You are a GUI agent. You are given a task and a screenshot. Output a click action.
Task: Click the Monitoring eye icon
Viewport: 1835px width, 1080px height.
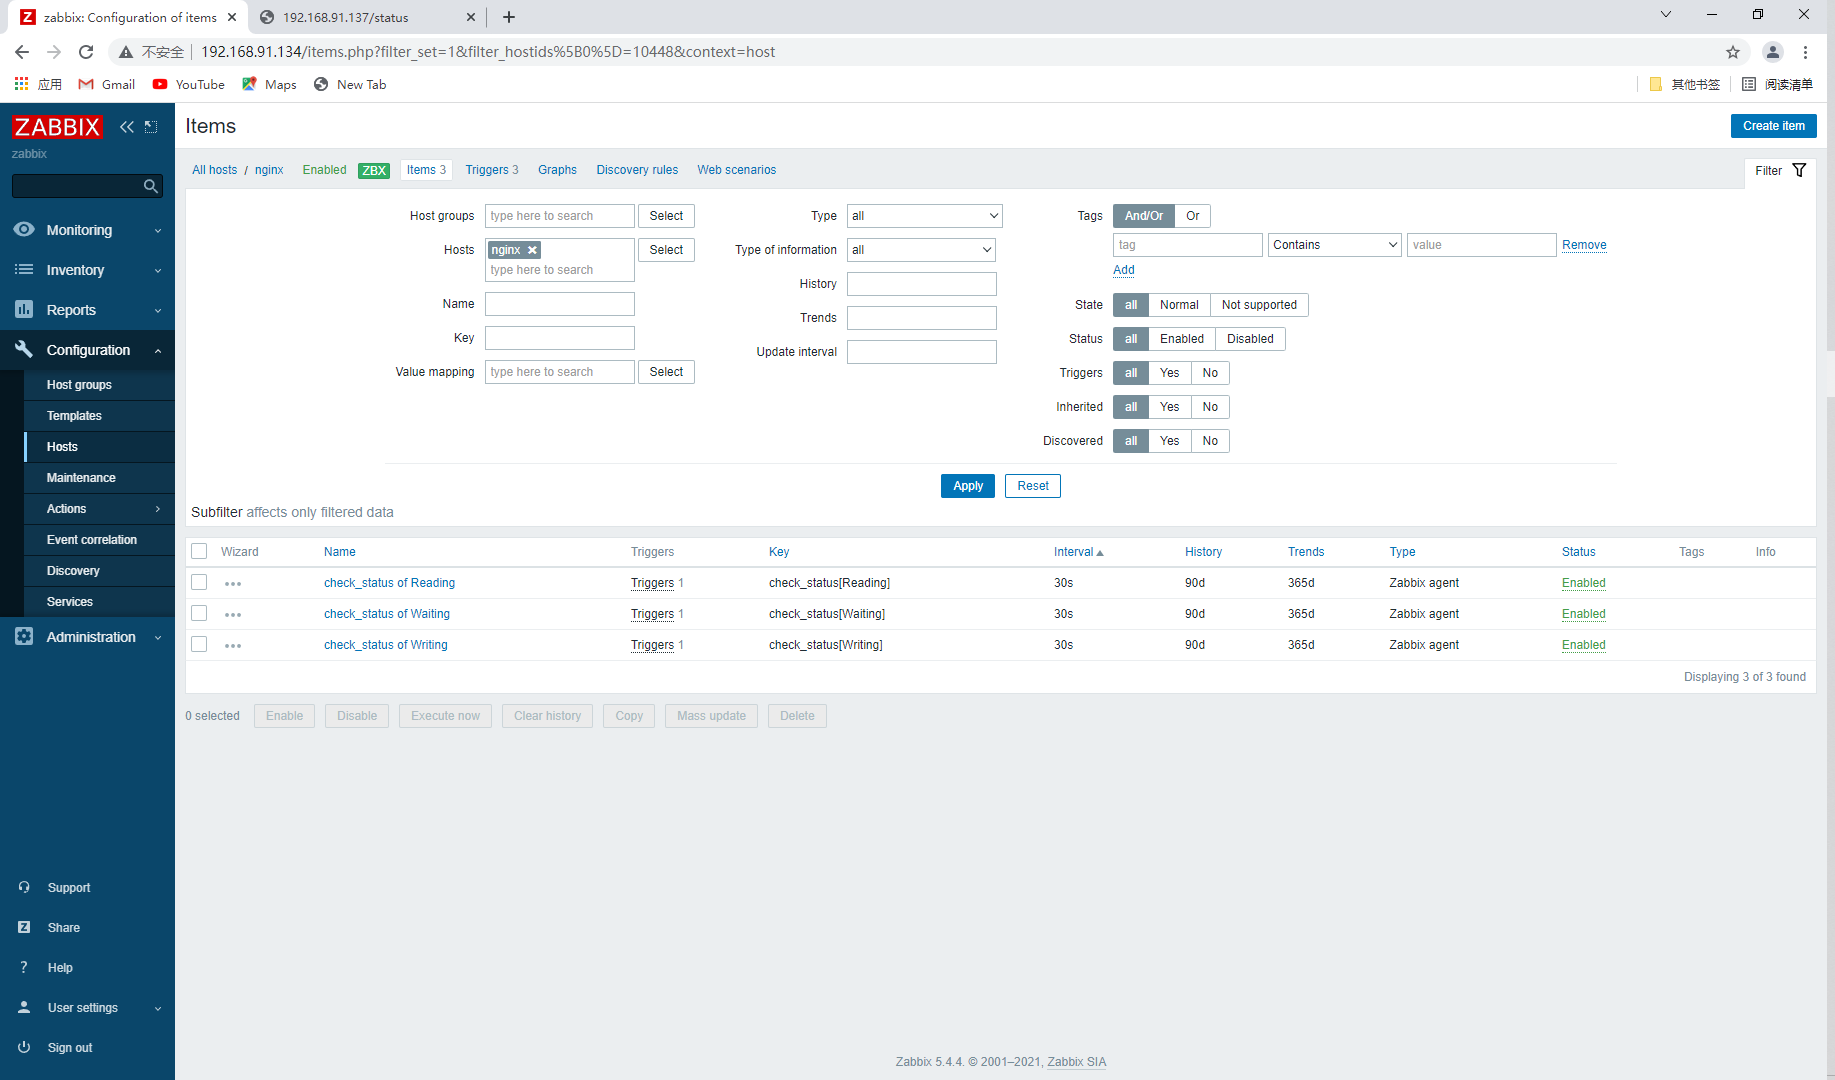pos(24,230)
